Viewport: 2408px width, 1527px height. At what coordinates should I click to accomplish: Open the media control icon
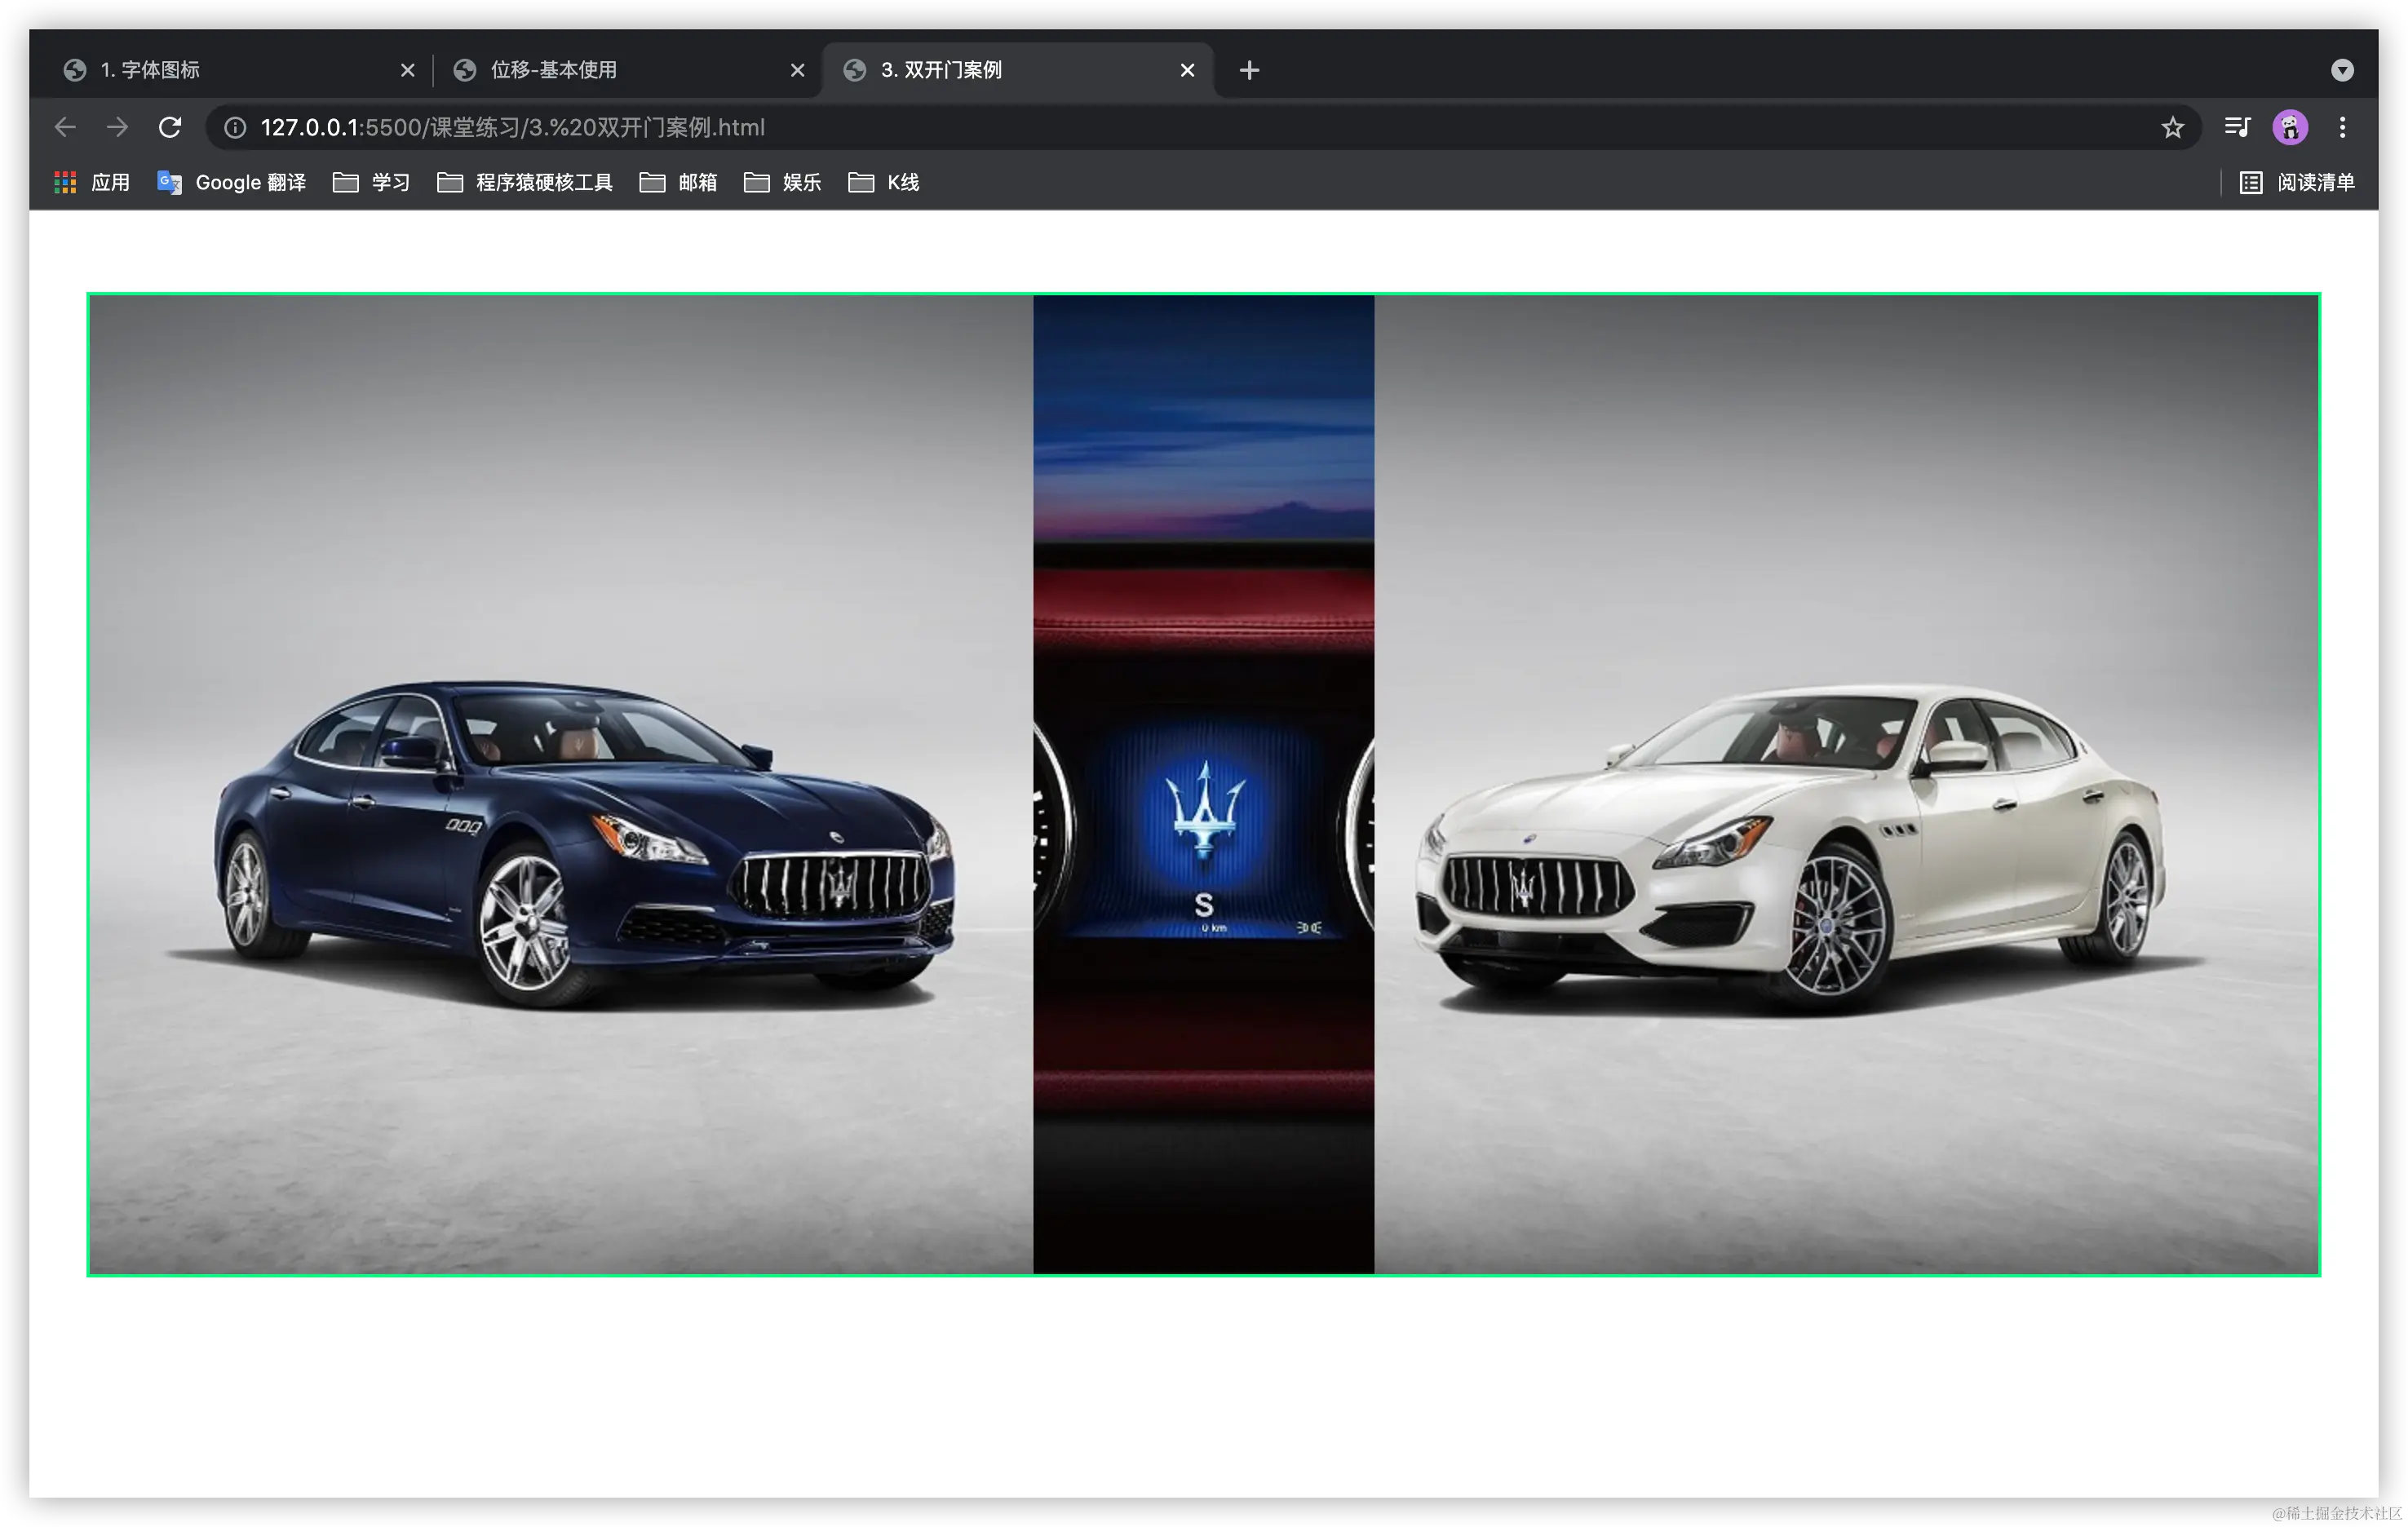2237,127
